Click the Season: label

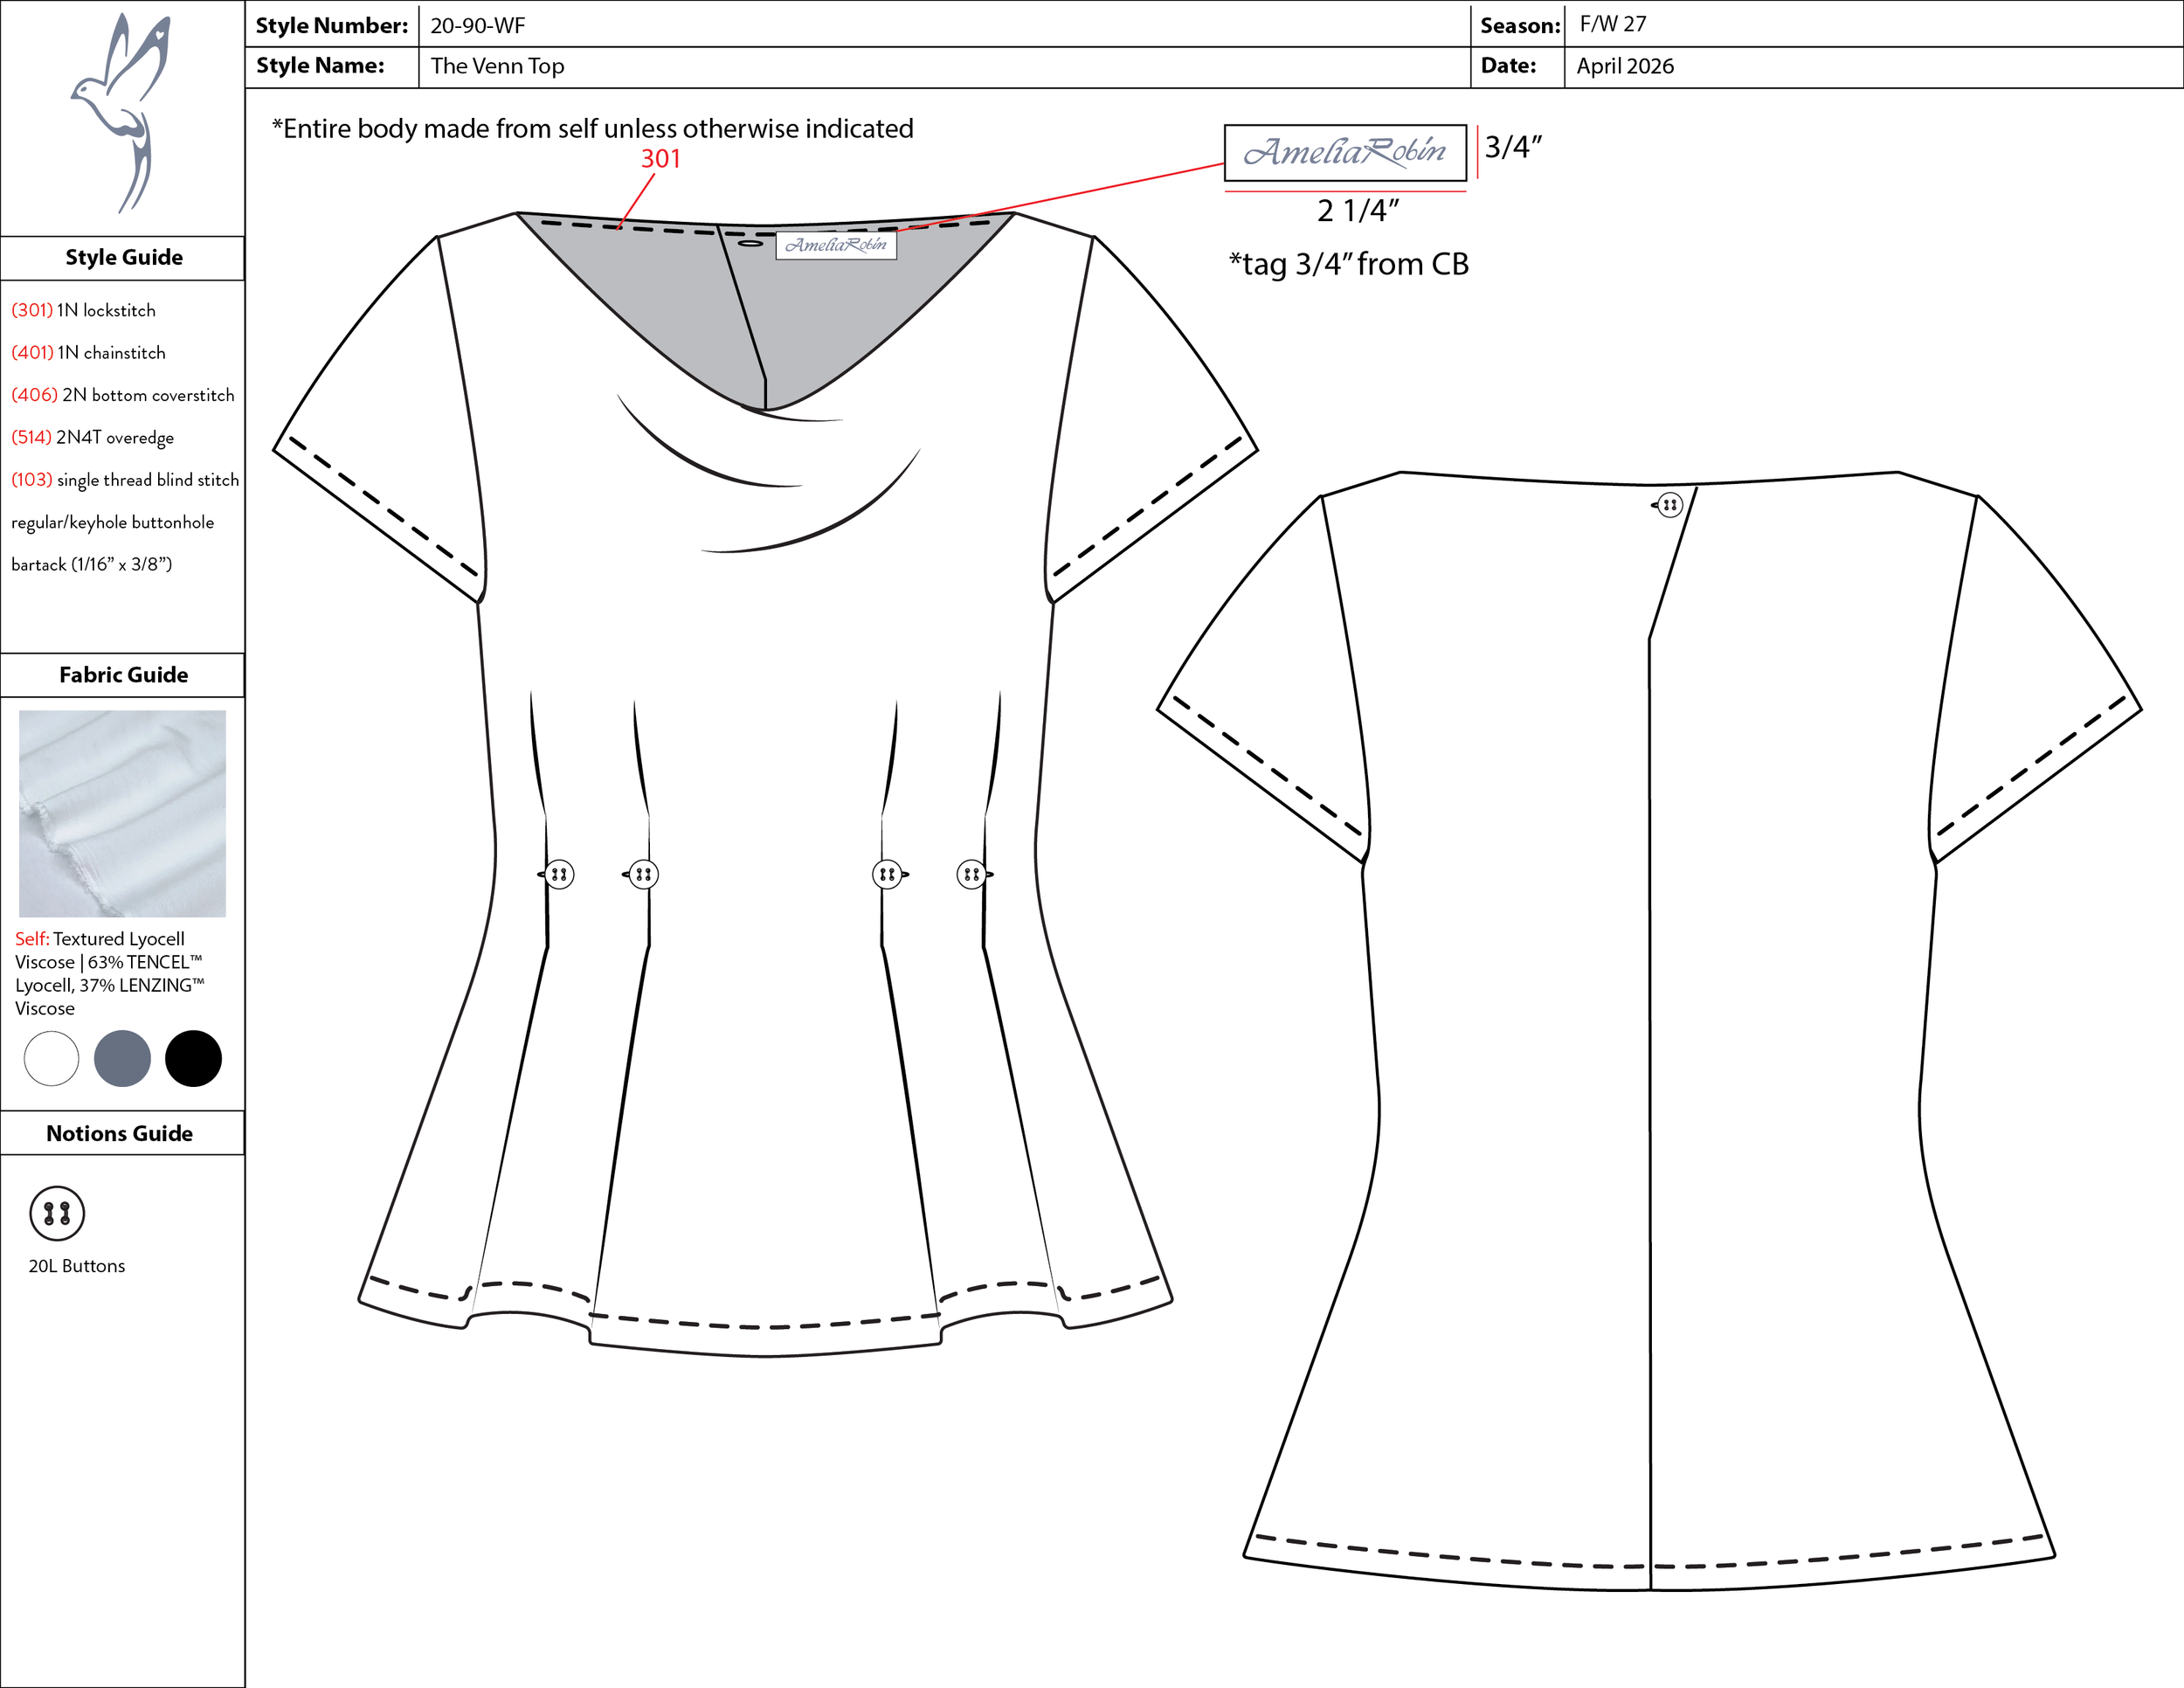click(x=1521, y=26)
